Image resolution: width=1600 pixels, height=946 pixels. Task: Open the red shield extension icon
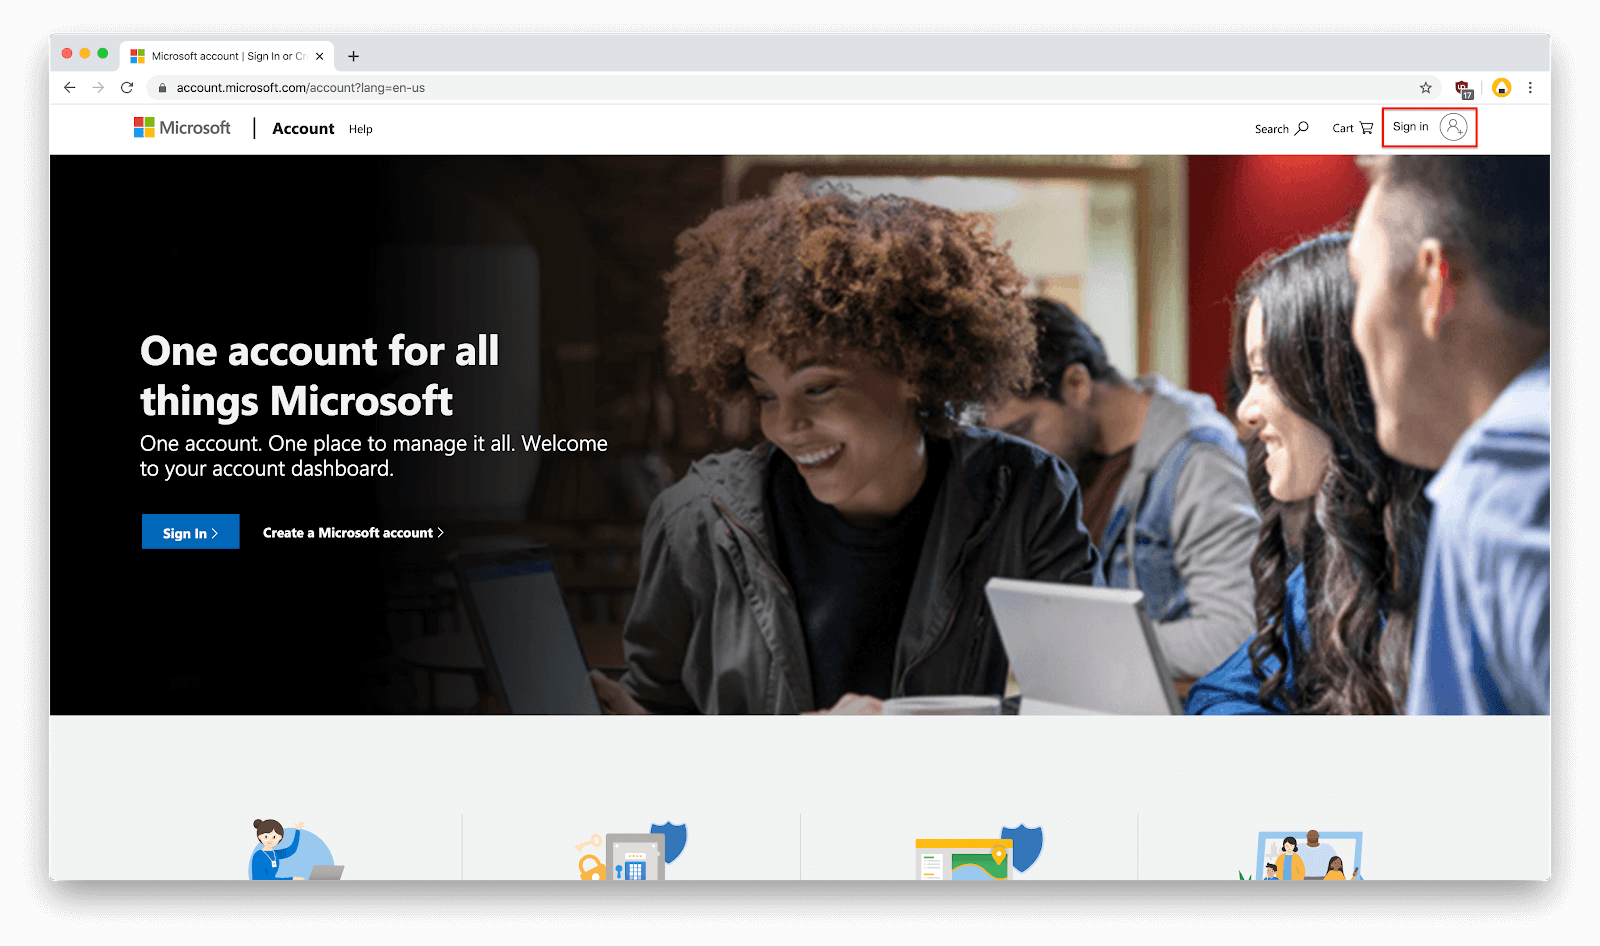[x=1463, y=89]
